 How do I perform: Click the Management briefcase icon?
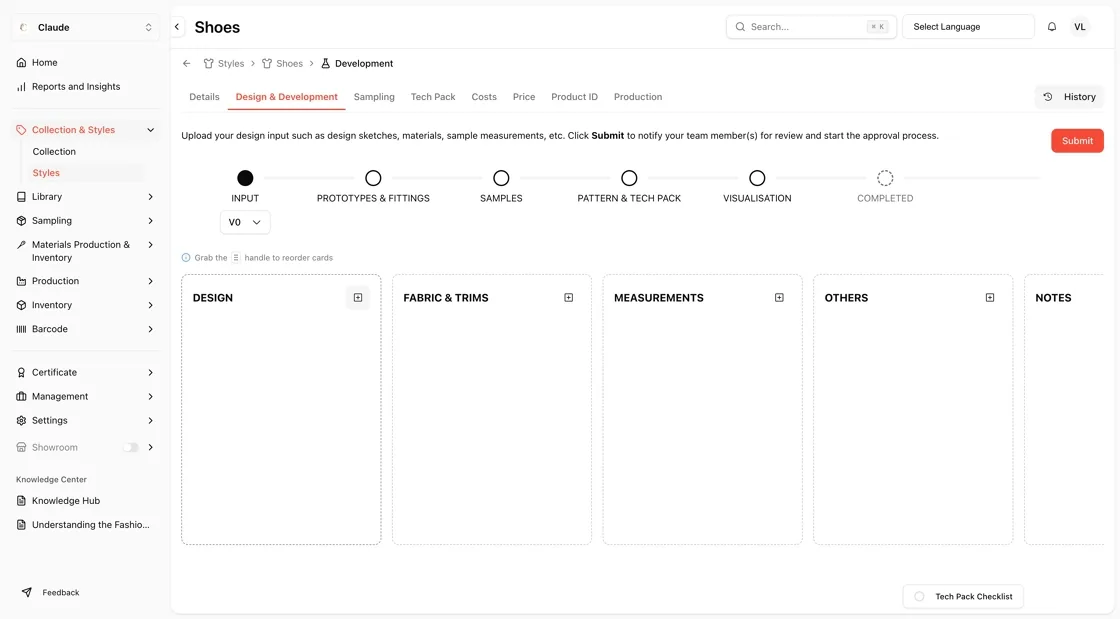[21, 397]
